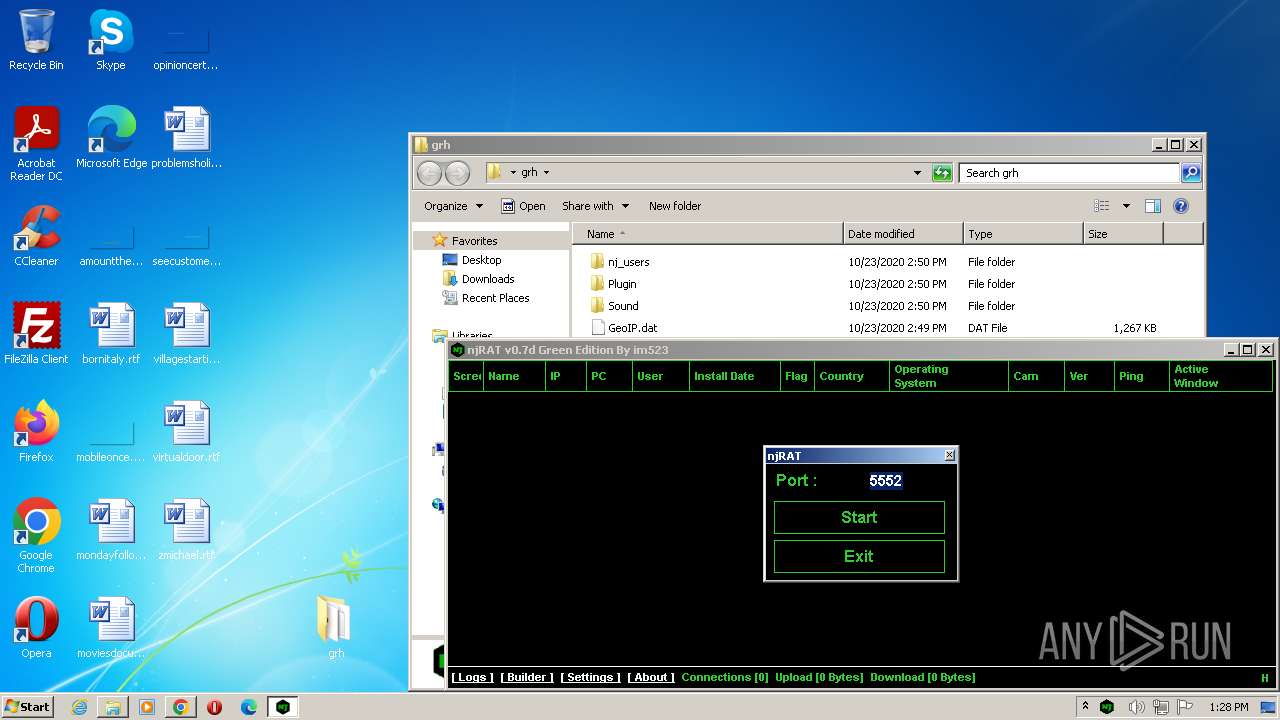
Task: Select the grh folder on desktop
Action: pyautogui.click(x=335, y=628)
